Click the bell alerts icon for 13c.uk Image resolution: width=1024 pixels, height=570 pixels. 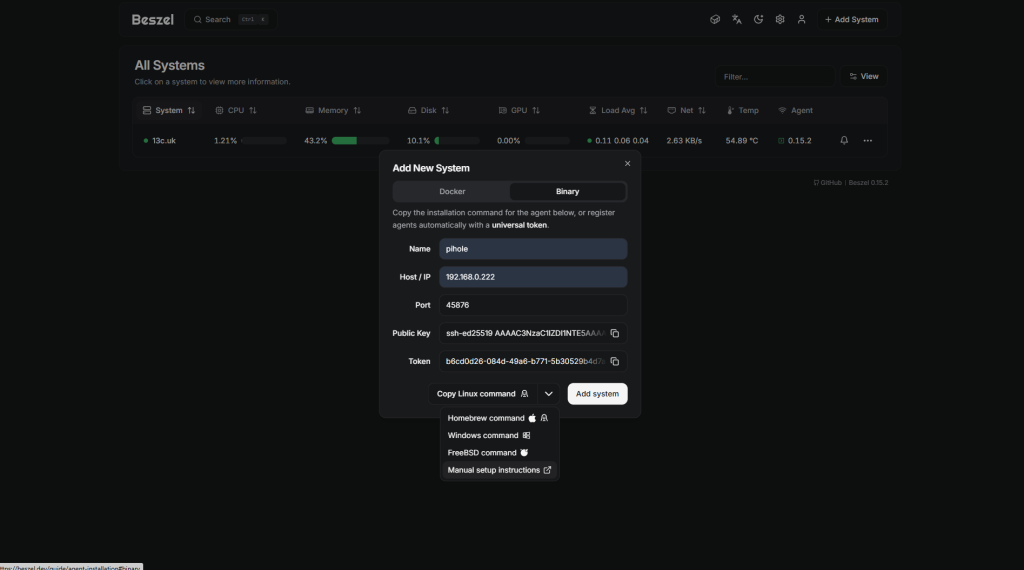click(x=844, y=141)
